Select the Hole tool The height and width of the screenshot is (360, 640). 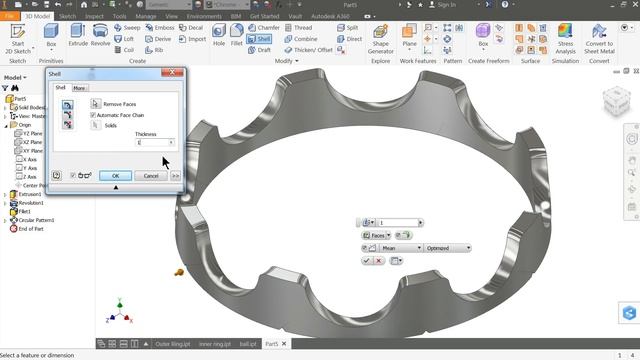pyautogui.click(x=219, y=35)
